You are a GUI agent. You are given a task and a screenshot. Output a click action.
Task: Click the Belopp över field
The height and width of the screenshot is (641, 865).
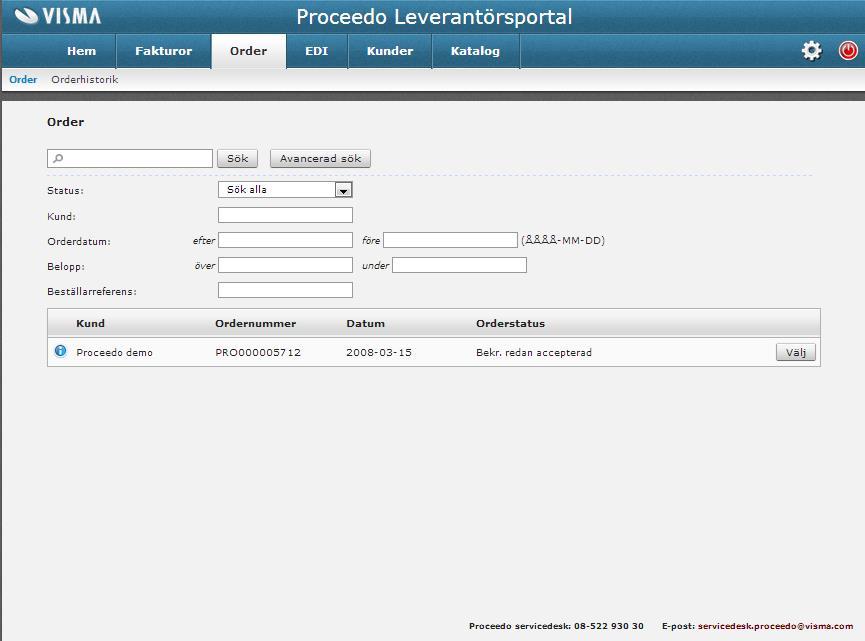pos(285,265)
